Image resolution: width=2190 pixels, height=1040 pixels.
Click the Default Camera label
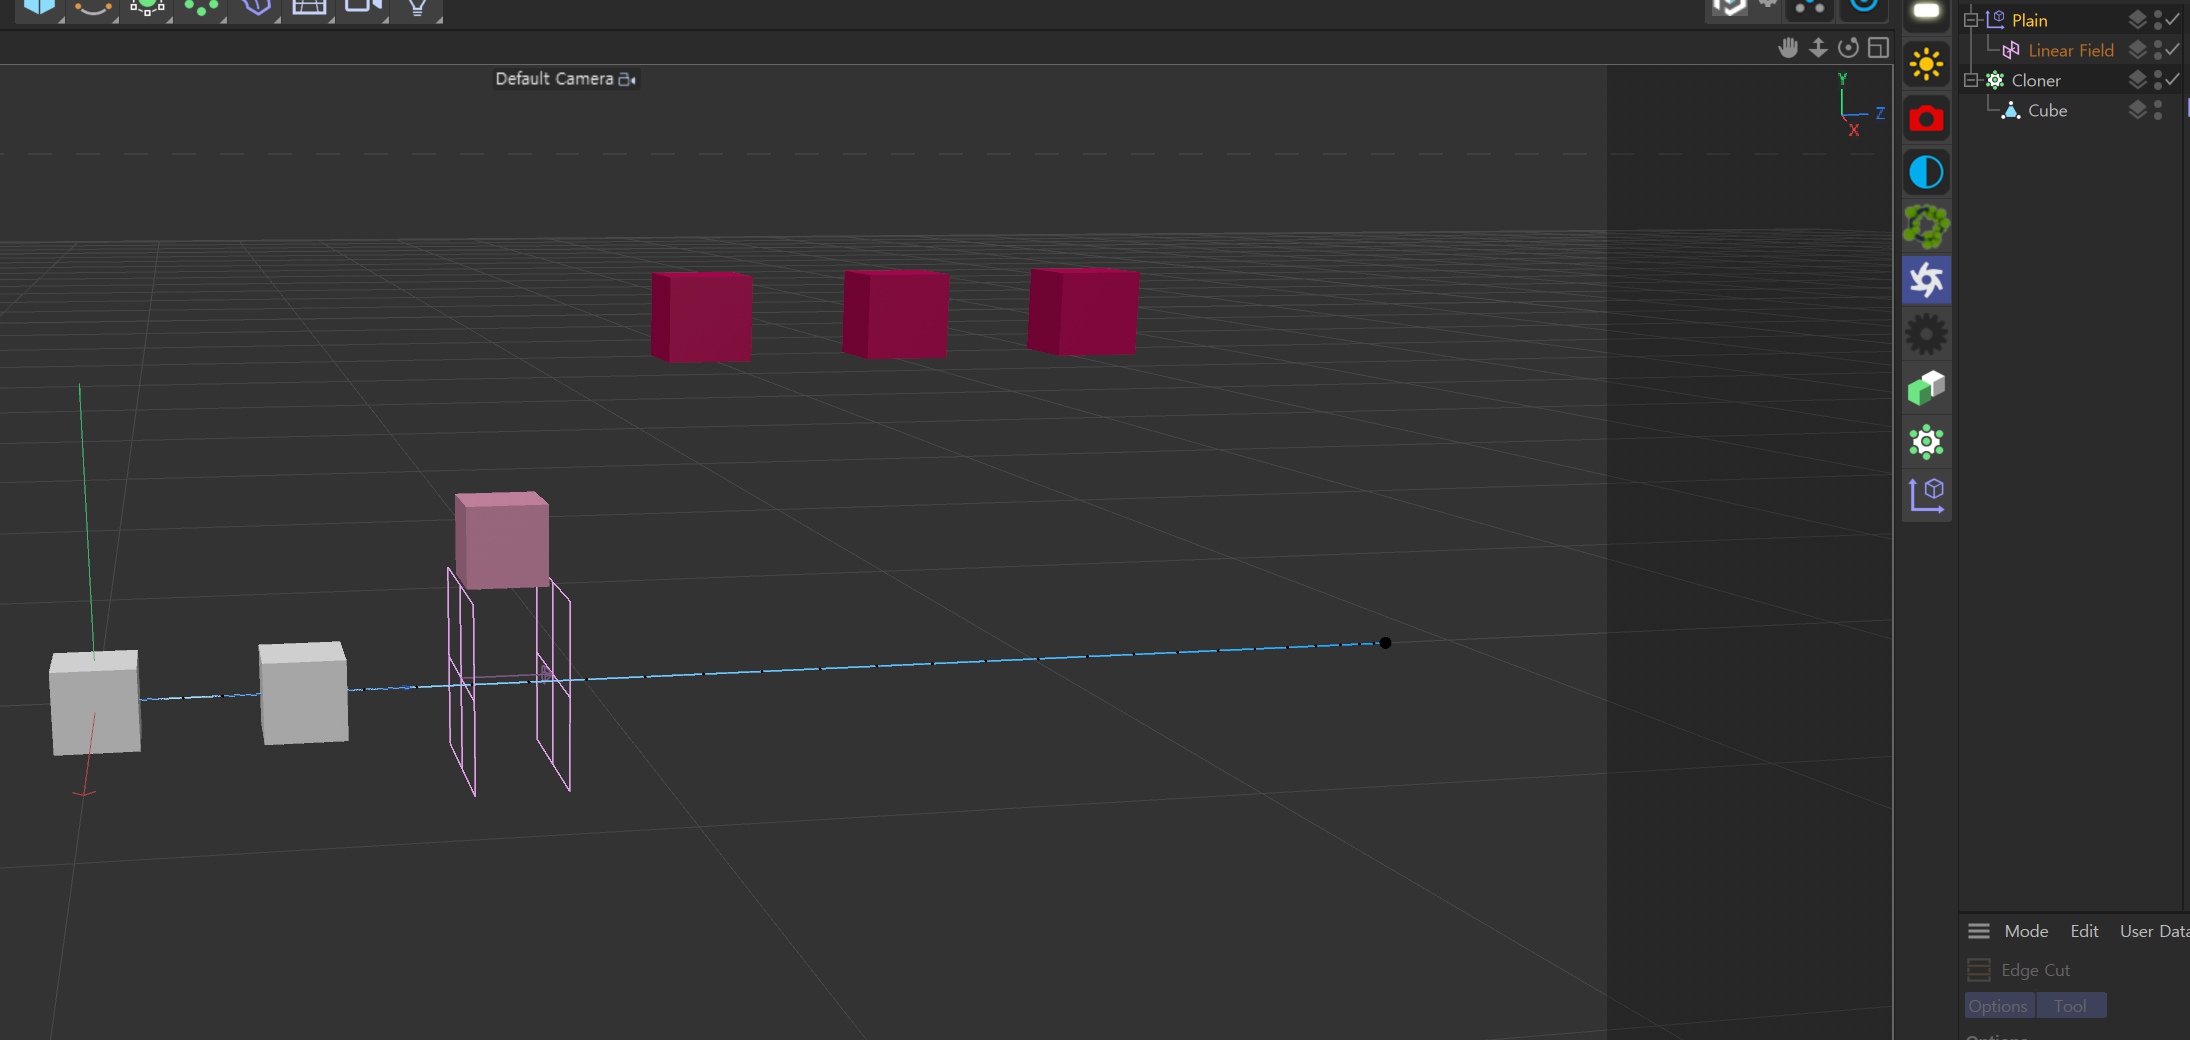point(554,79)
